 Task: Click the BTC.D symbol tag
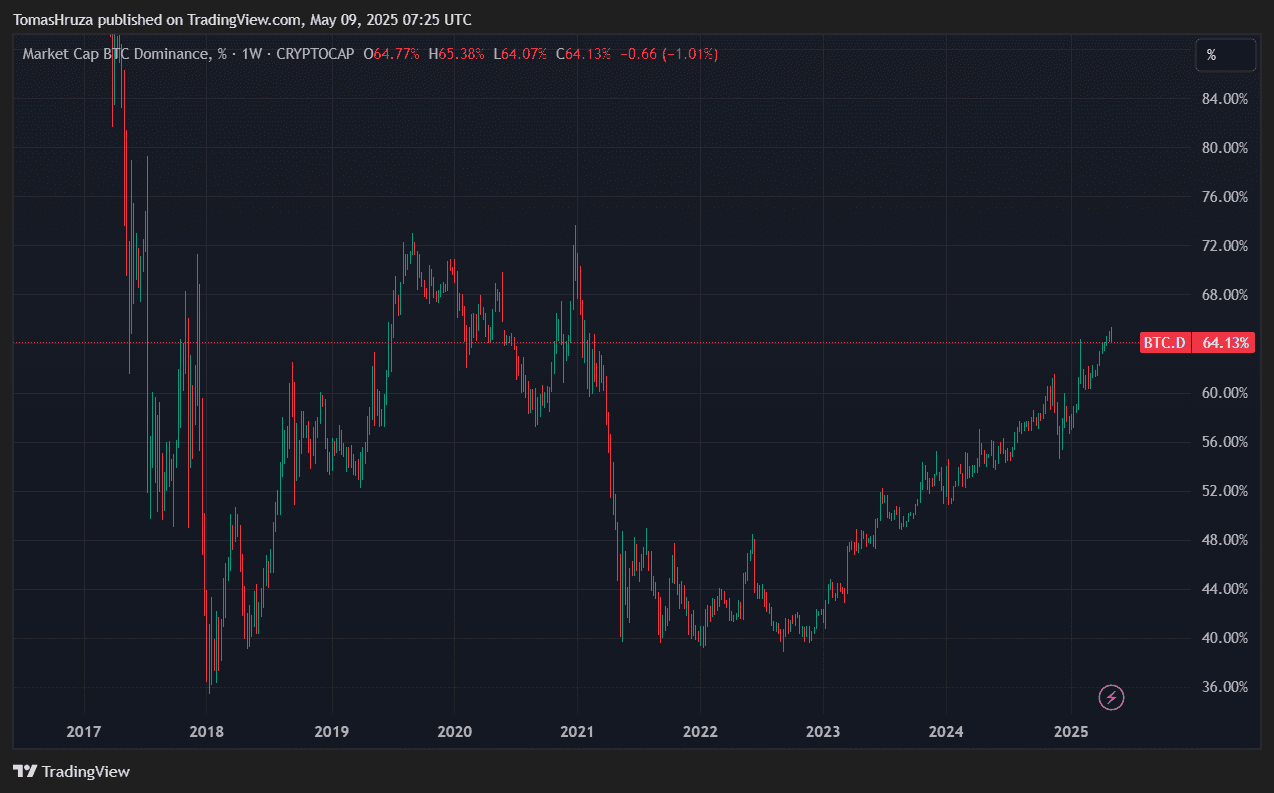click(x=1165, y=343)
